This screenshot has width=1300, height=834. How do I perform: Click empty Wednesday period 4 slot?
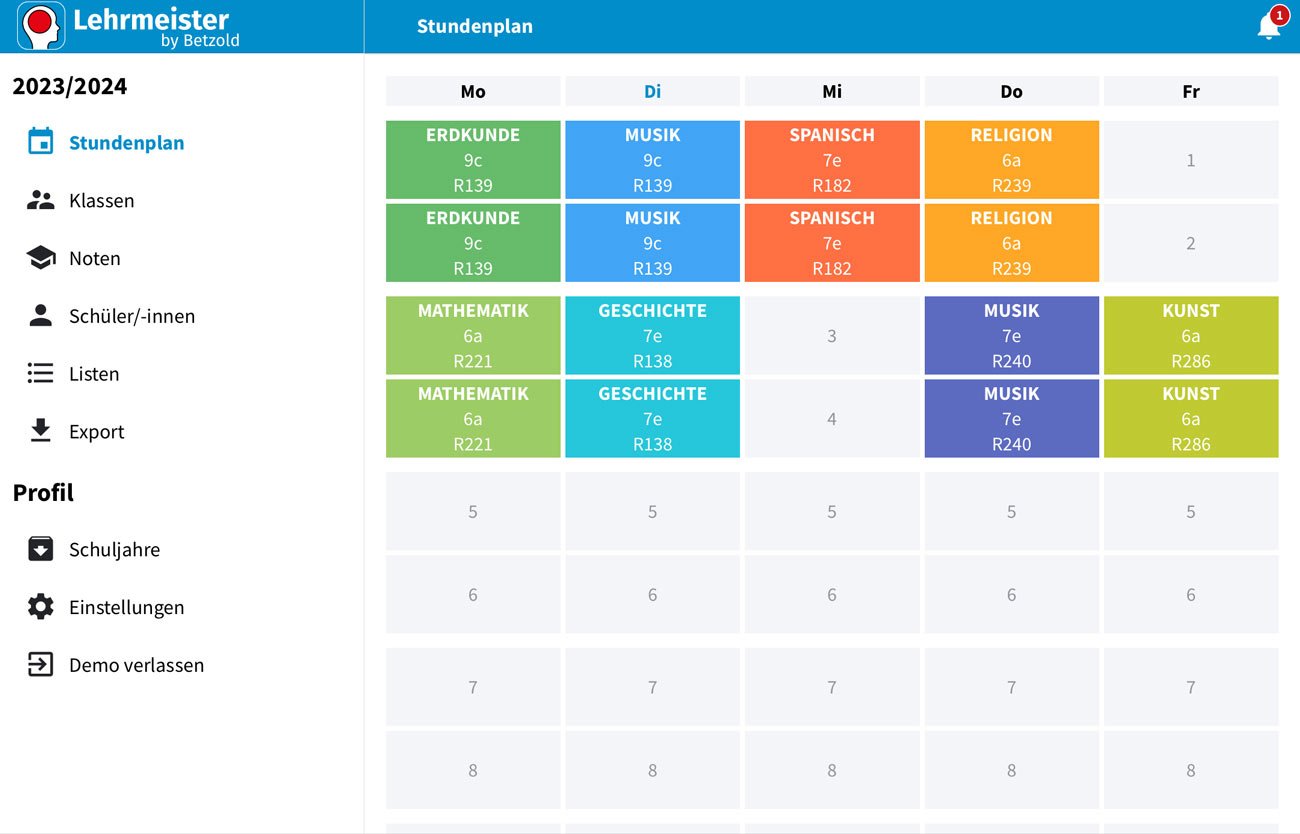click(x=832, y=419)
